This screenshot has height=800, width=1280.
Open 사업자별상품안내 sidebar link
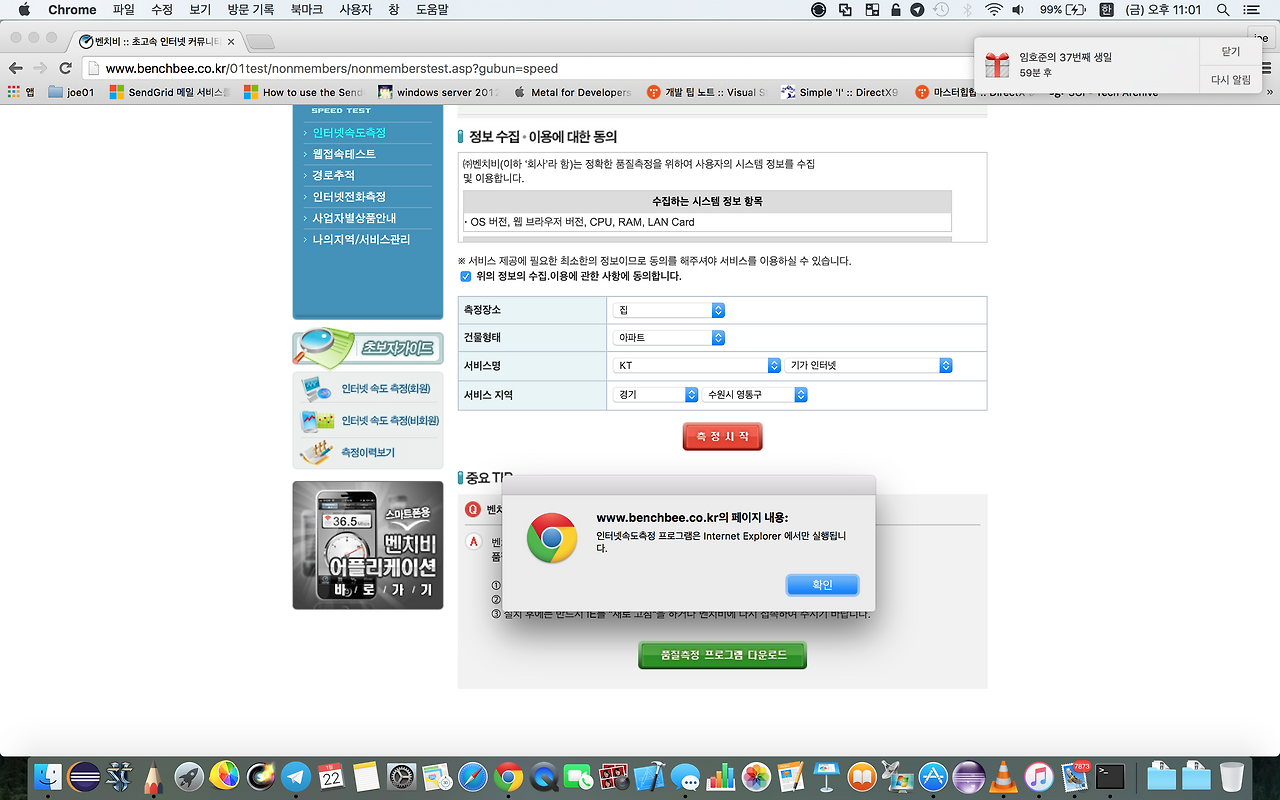(354, 218)
